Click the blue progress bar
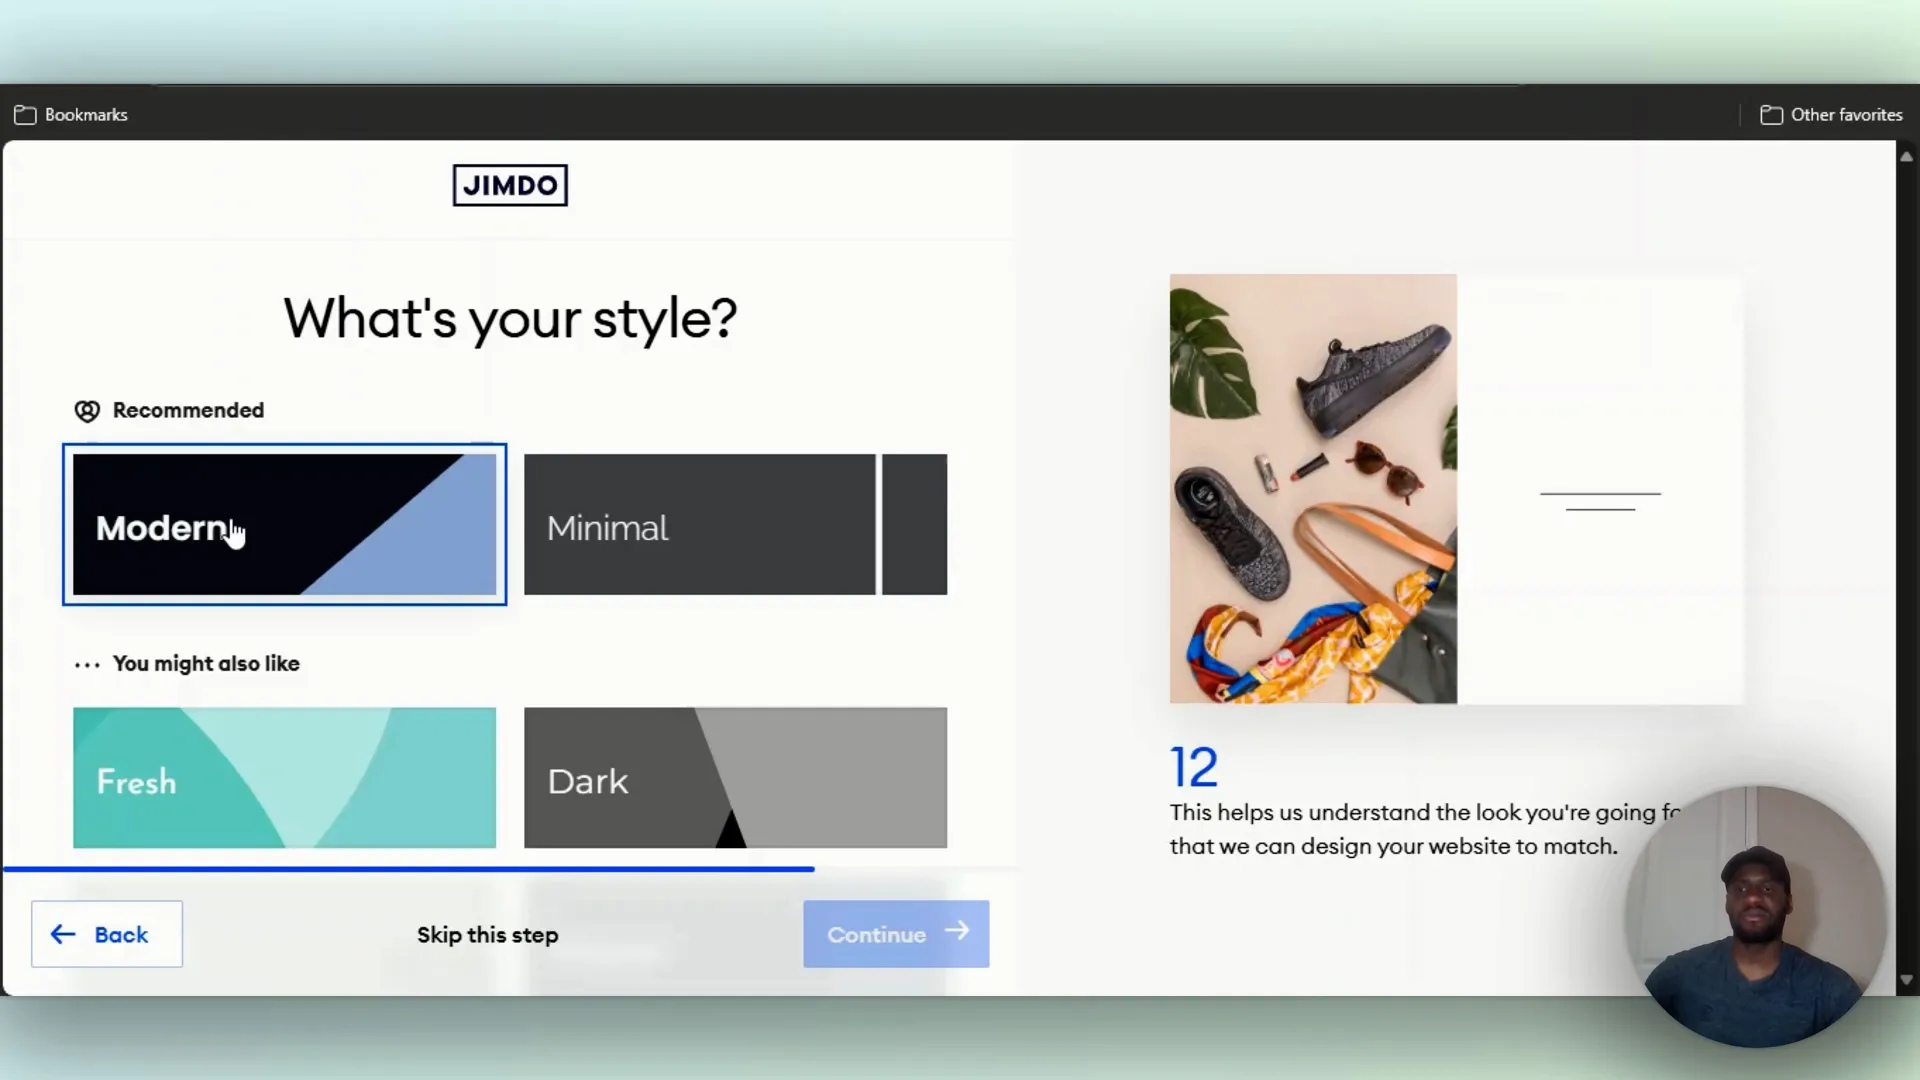 click(x=408, y=869)
